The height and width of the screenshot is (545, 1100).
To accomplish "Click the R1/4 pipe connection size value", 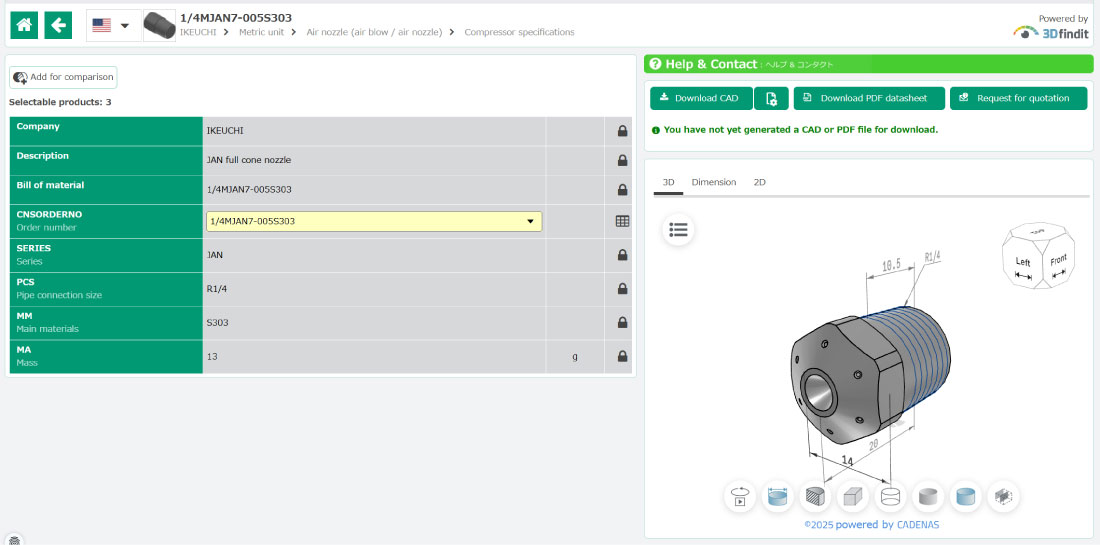I will [217, 288].
